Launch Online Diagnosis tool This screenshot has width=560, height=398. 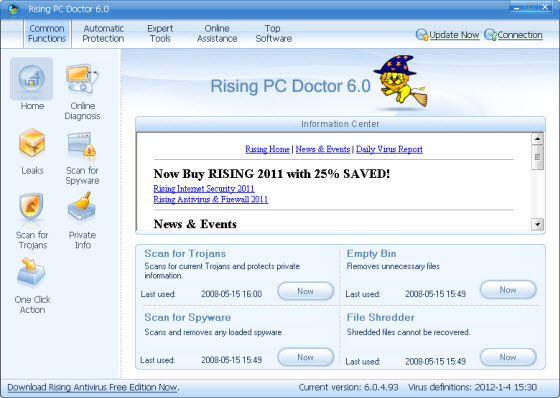coord(82,79)
